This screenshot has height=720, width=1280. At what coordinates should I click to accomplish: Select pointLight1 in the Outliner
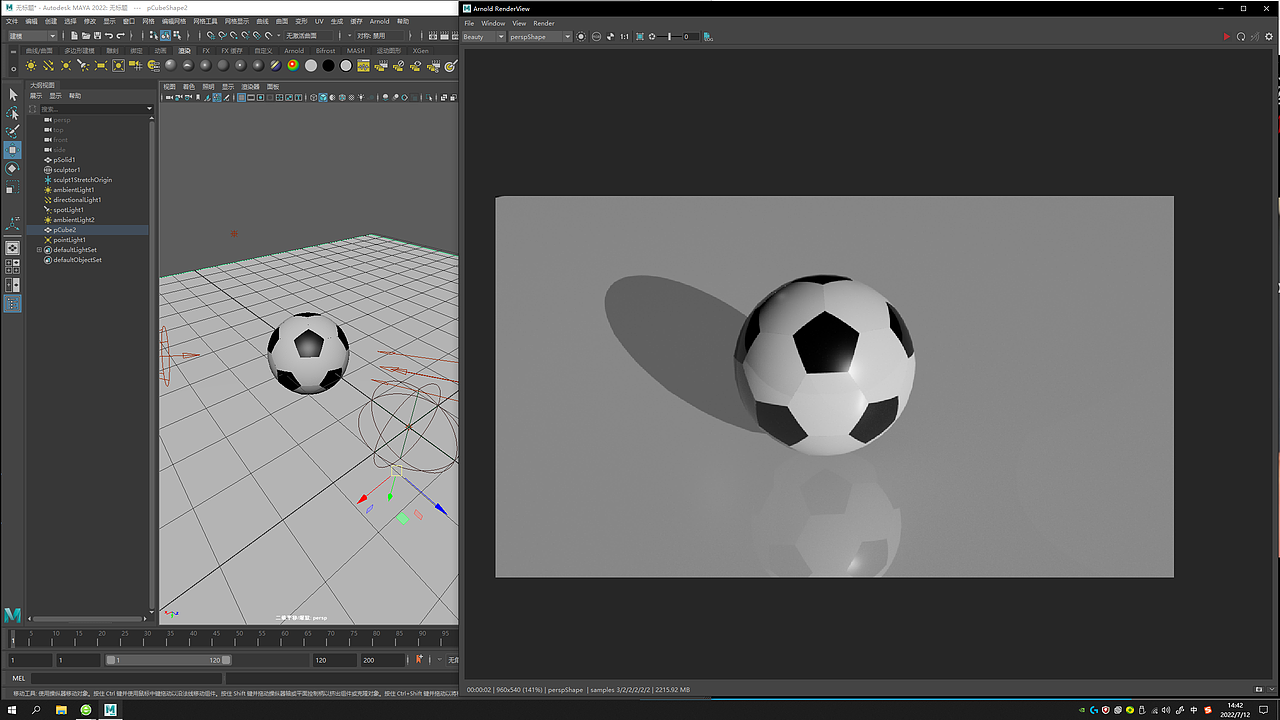[x=69, y=240]
